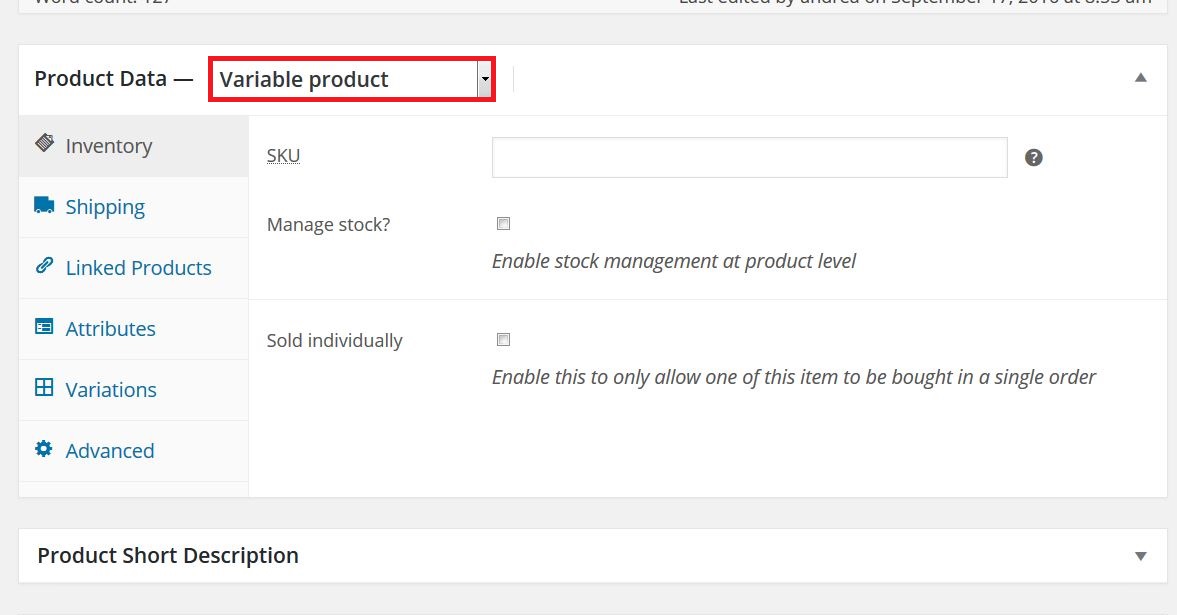This screenshot has width=1177, height=615.
Task: Click the Product Short Description heading
Action: pyautogui.click(x=168, y=556)
